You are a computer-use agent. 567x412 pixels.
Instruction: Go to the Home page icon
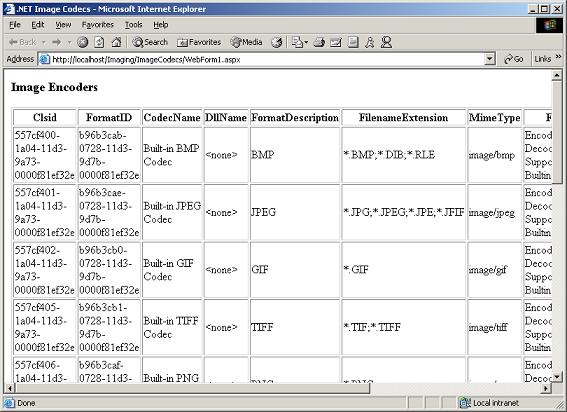click(x=116, y=42)
